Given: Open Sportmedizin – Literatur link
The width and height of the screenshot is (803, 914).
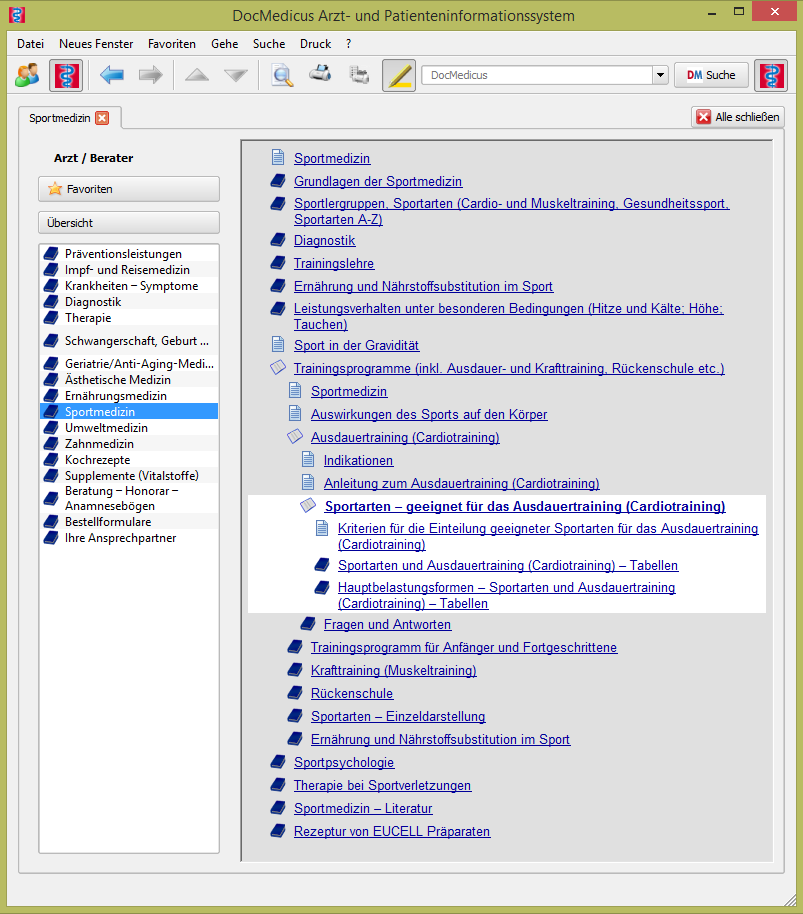Looking at the screenshot, I should coord(363,808).
